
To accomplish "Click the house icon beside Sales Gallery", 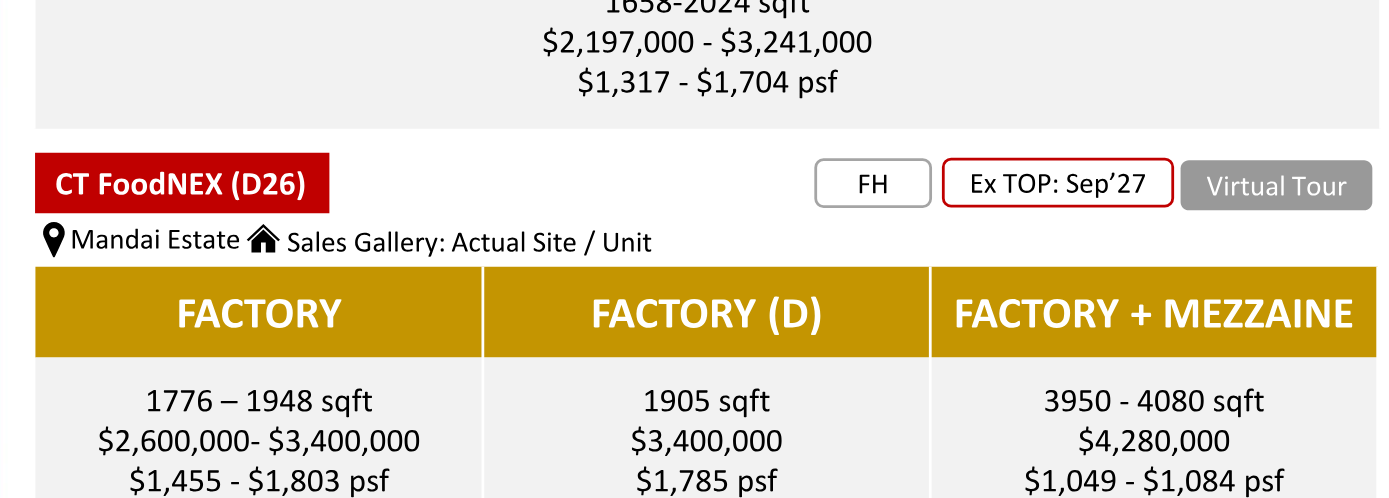I will pyautogui.click(x=263, y=240).
